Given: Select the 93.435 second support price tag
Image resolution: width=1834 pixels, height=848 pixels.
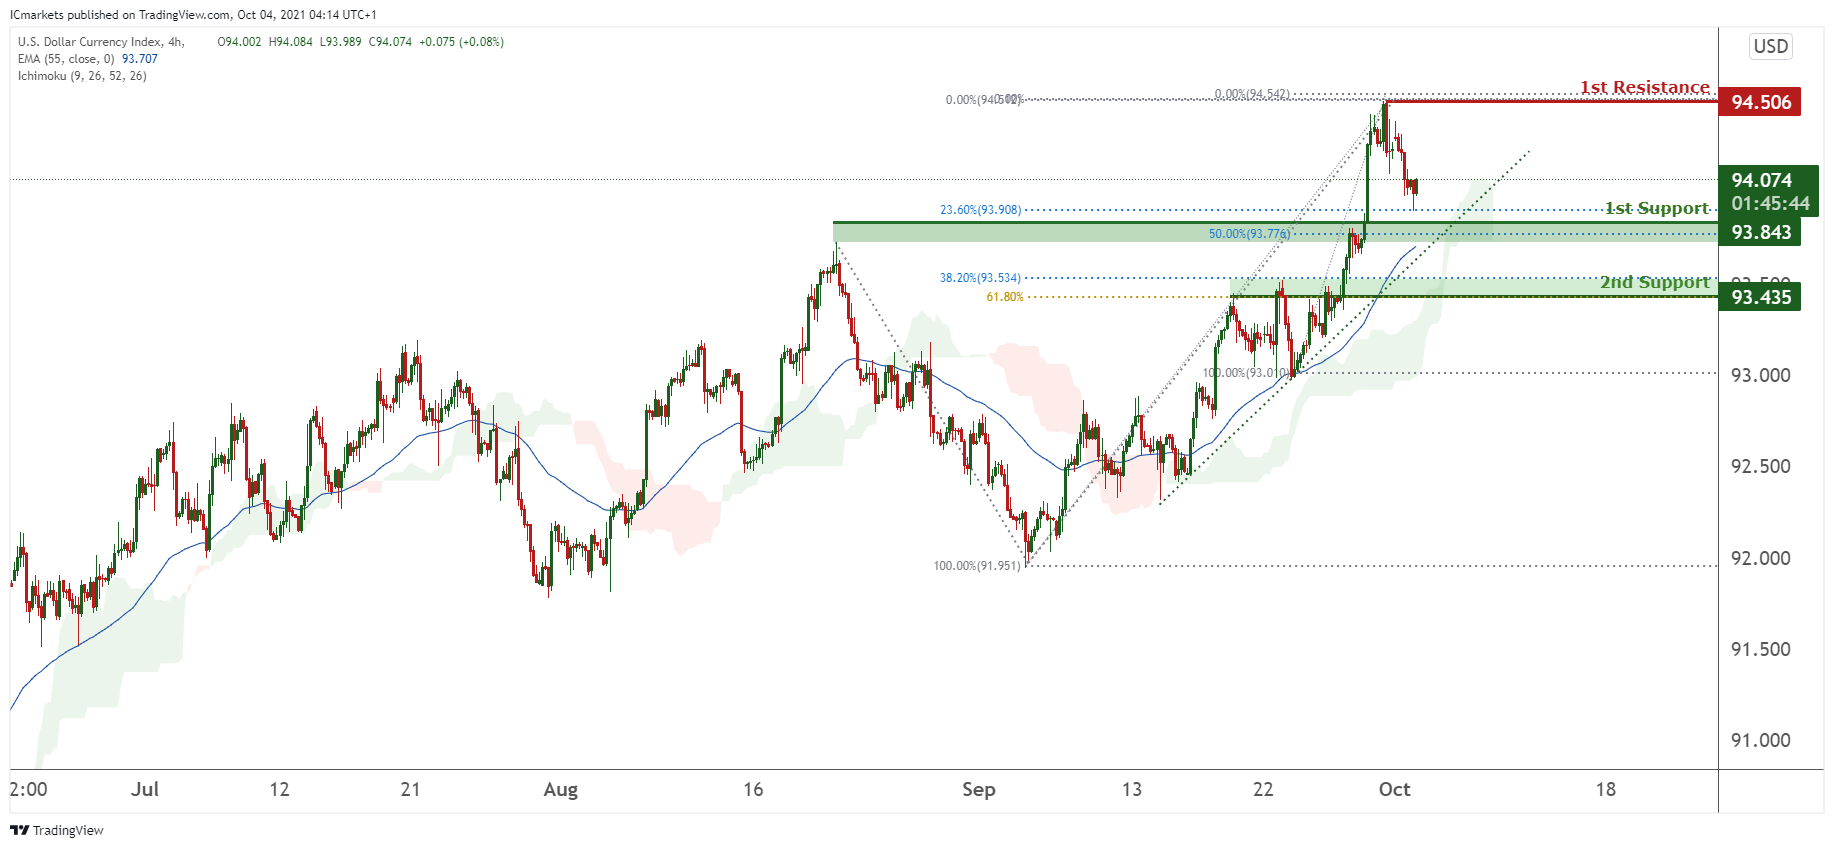Looking at the screenshot, I should [x=1760, y=297].
